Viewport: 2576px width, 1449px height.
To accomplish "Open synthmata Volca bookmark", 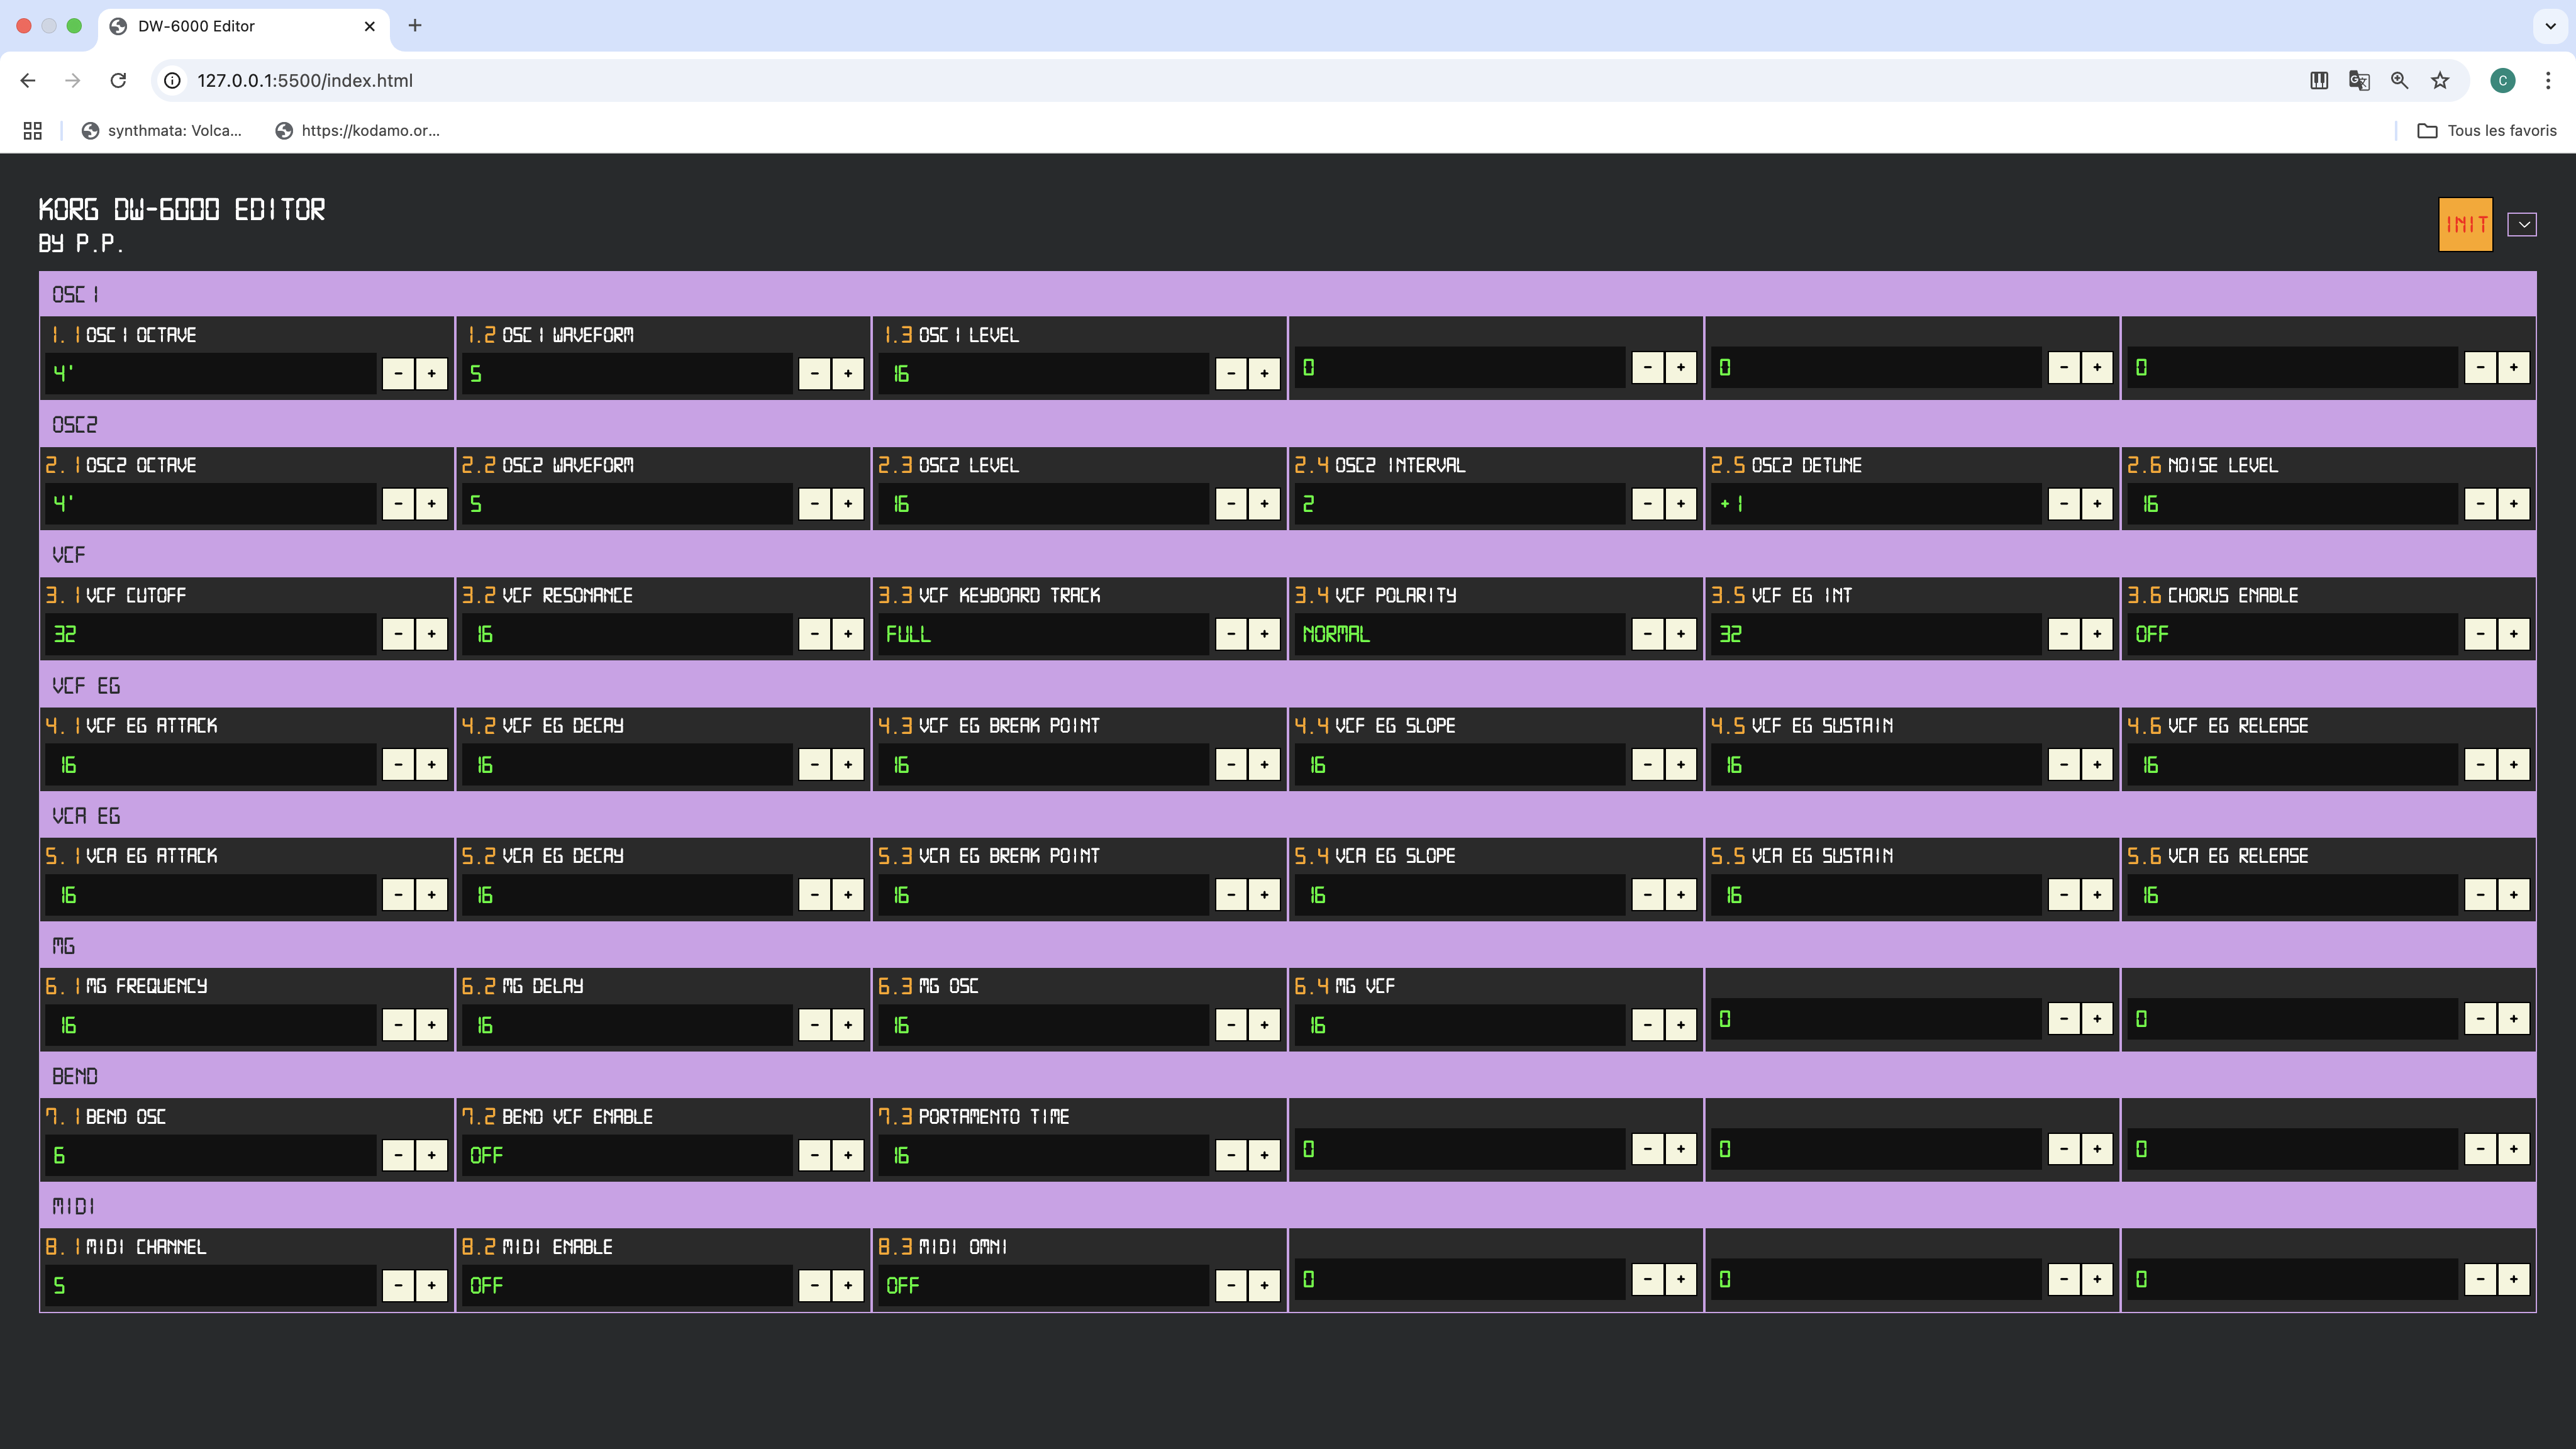I will pyautogui.click(x=161, y=130).
